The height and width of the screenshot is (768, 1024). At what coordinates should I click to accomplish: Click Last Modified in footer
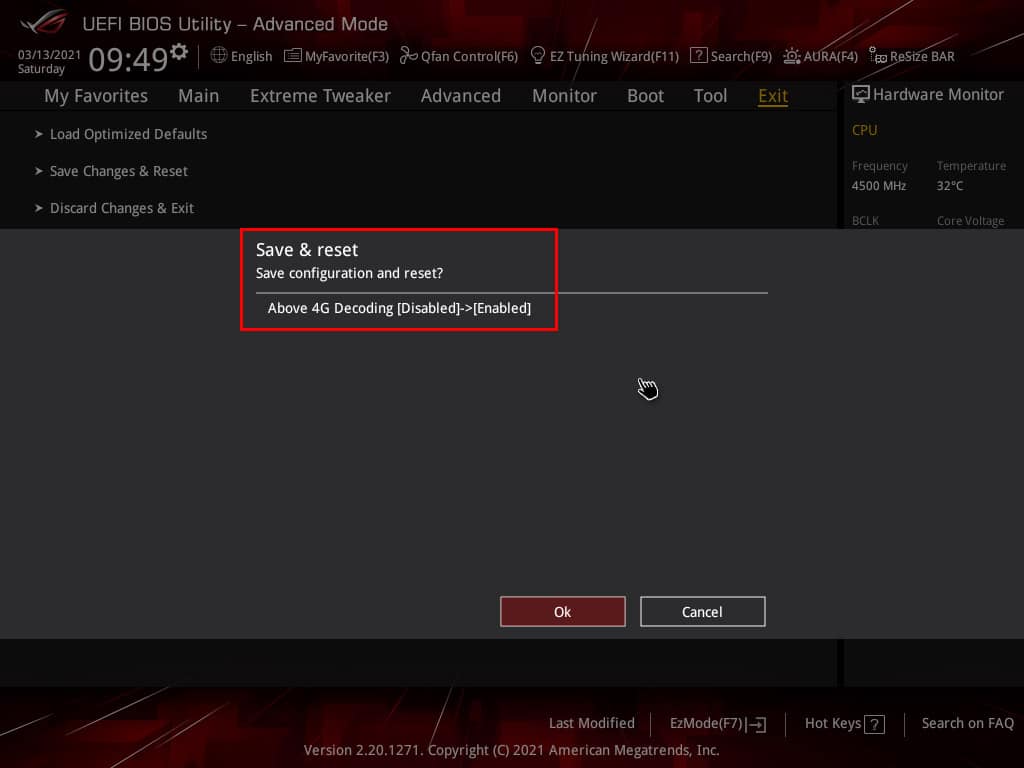coord(592,723)
